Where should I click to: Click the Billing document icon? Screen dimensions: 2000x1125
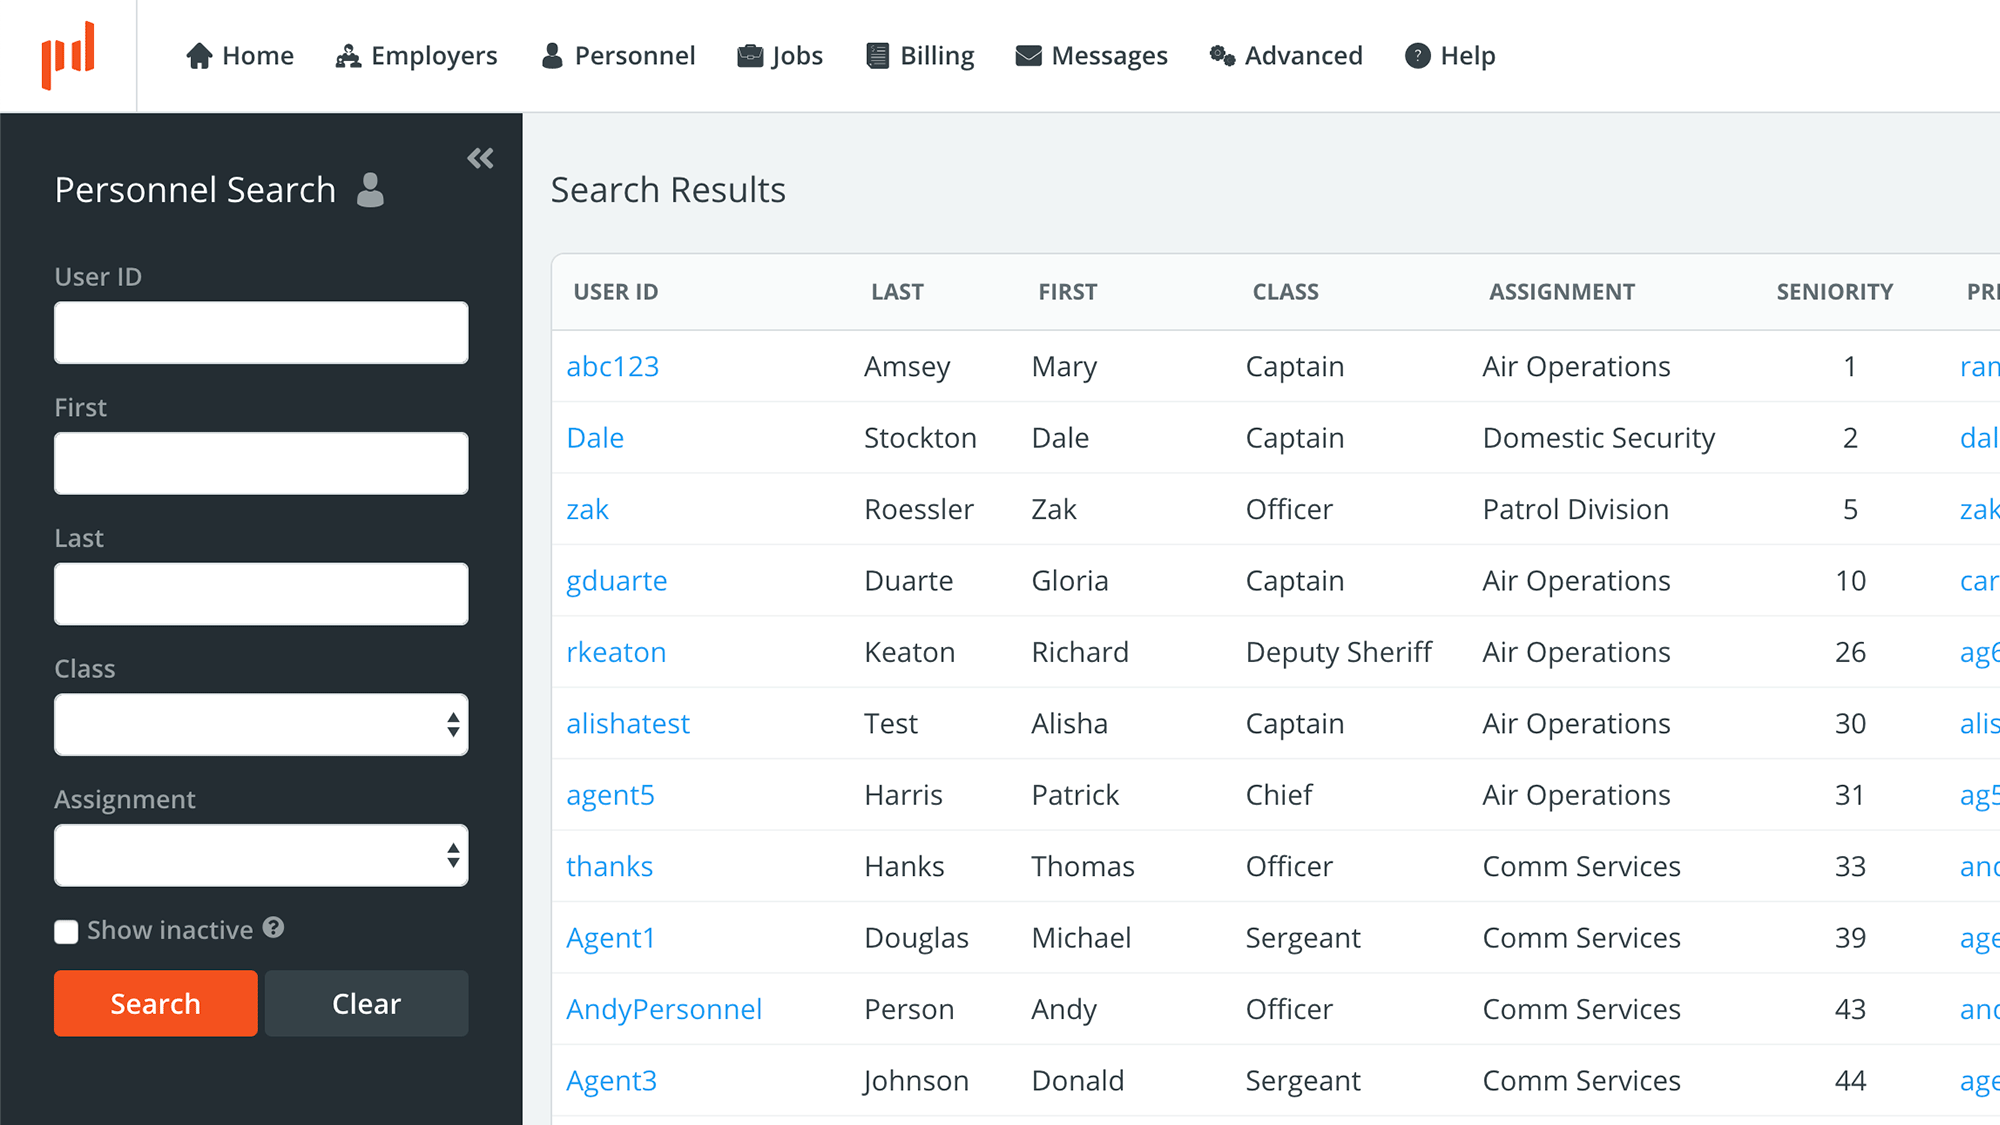point(877,56)
